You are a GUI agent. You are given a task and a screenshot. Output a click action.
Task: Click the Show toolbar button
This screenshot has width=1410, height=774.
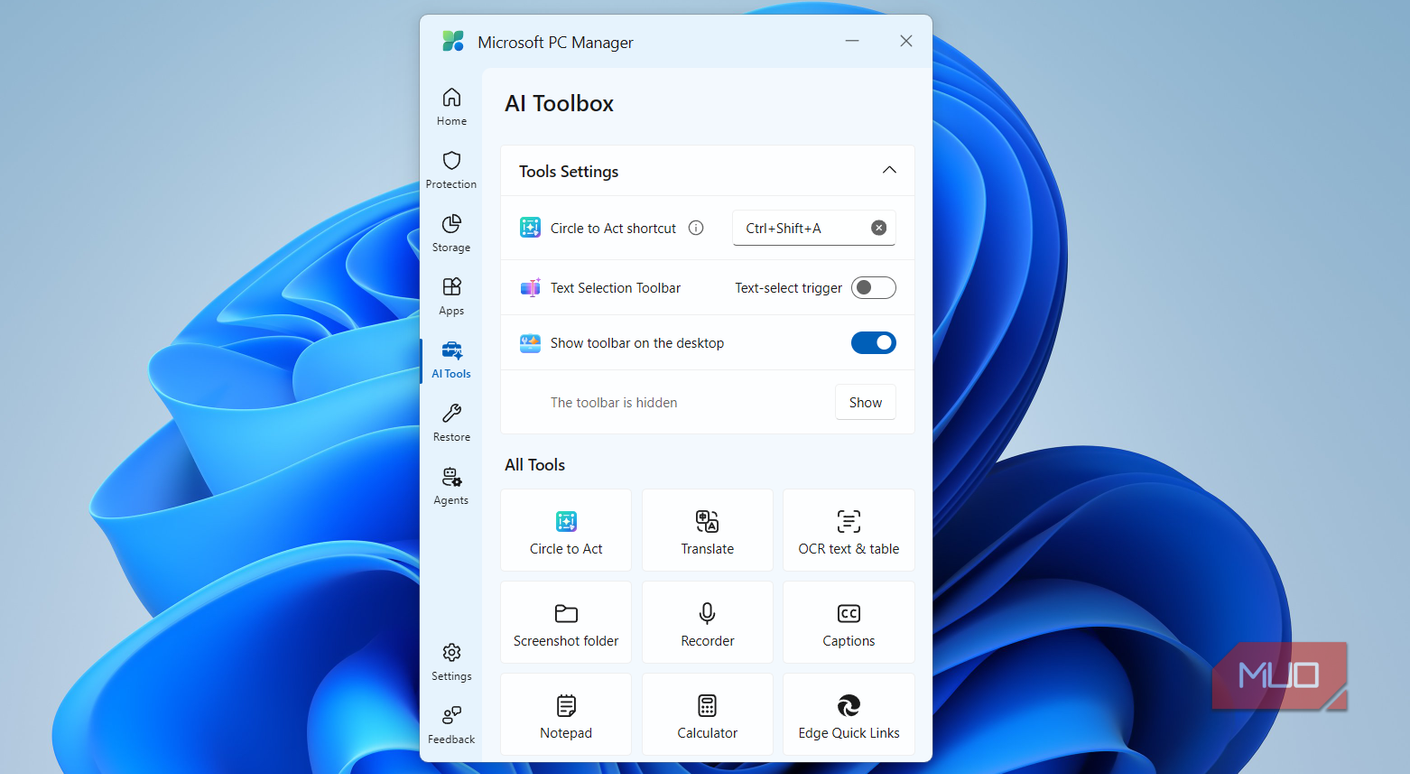pyautogui.click(x=865, y=402)
